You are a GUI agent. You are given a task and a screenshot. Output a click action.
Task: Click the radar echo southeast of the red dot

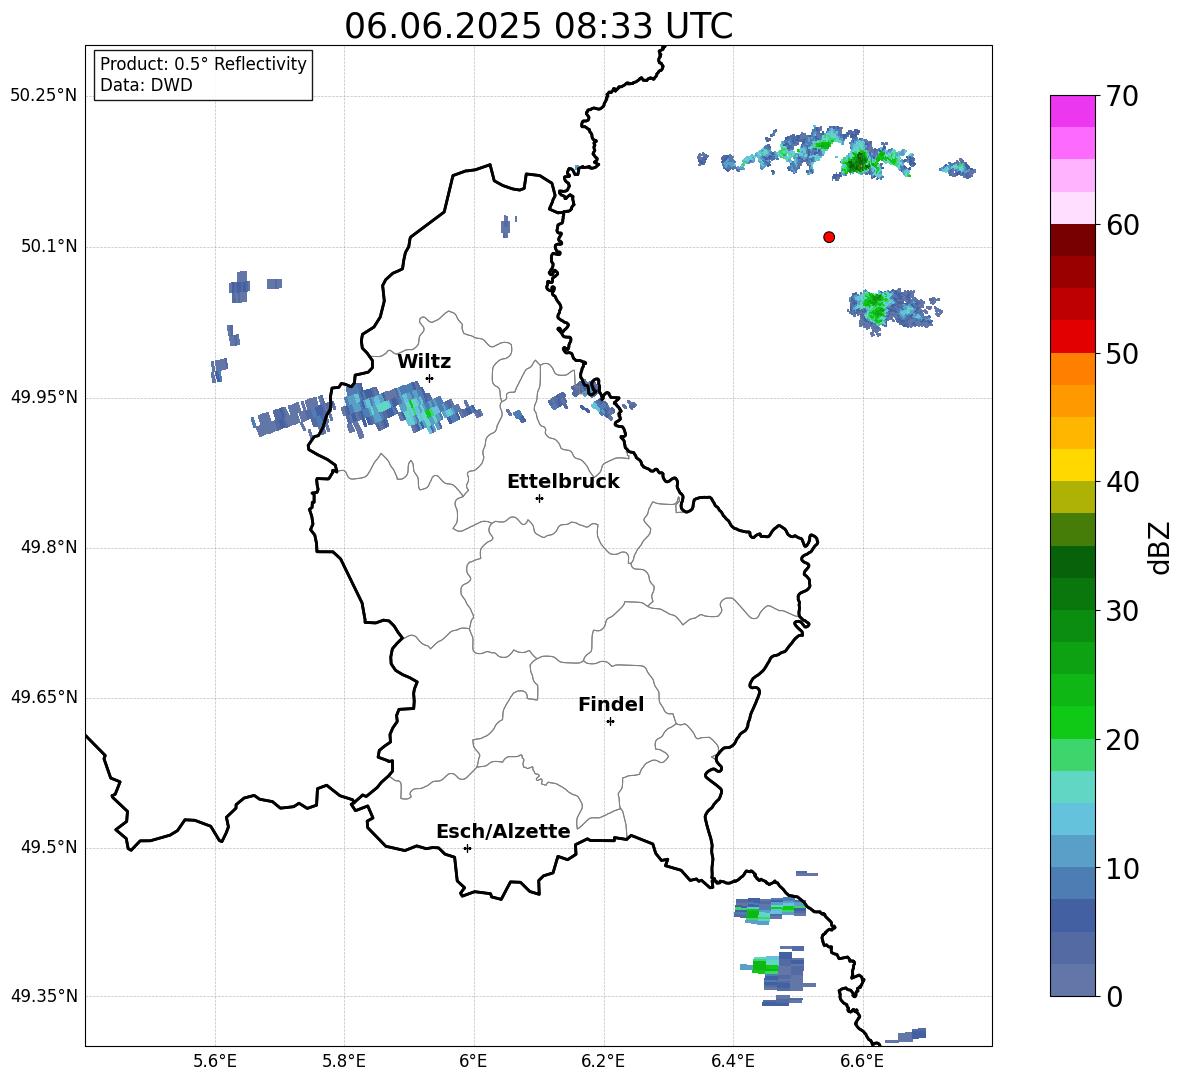point(894,310)
